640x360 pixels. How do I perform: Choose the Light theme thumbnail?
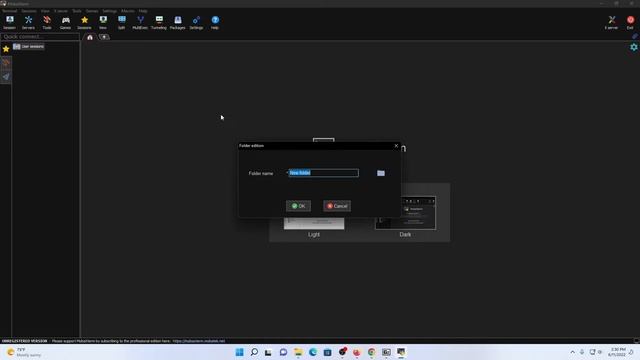(x=314, y=224)
